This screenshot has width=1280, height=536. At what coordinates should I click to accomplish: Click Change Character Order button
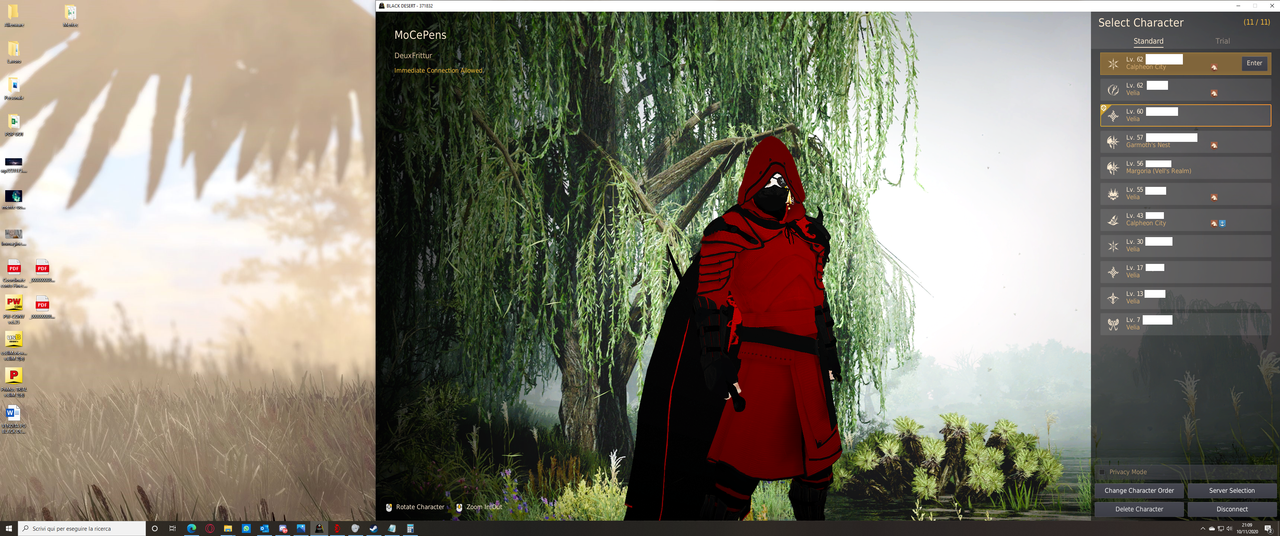[x=1139, y=491]
